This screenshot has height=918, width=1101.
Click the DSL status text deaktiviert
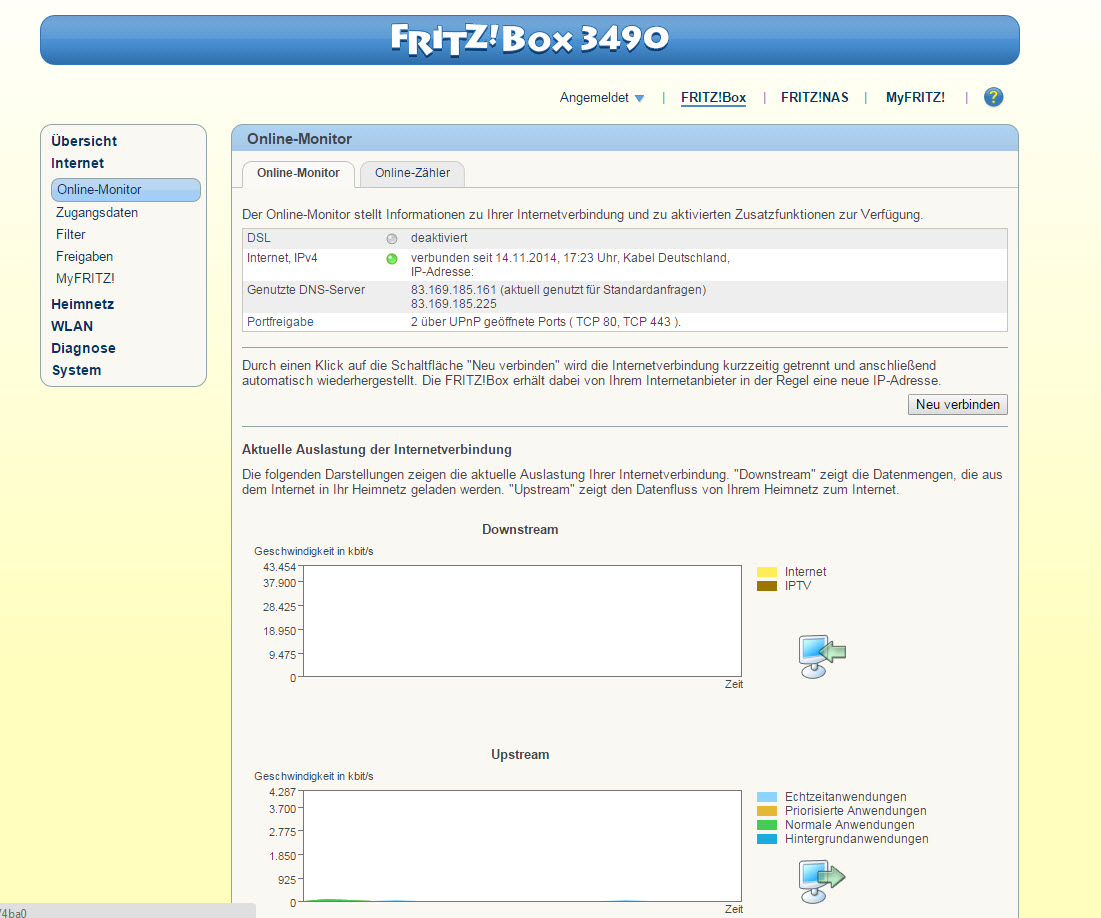click(439, 238)
